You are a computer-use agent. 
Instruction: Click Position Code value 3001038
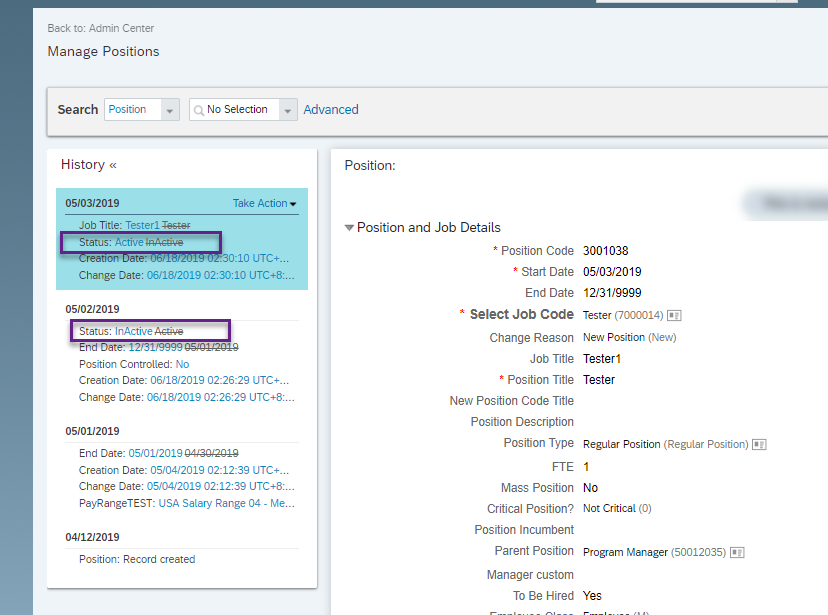coord(606,251)
